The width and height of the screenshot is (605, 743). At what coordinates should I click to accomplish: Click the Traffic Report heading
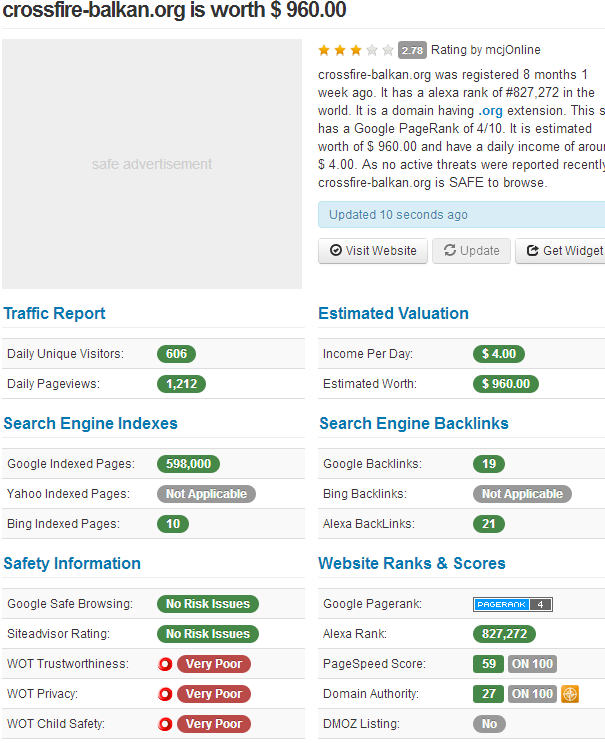(x=54, y=313)
